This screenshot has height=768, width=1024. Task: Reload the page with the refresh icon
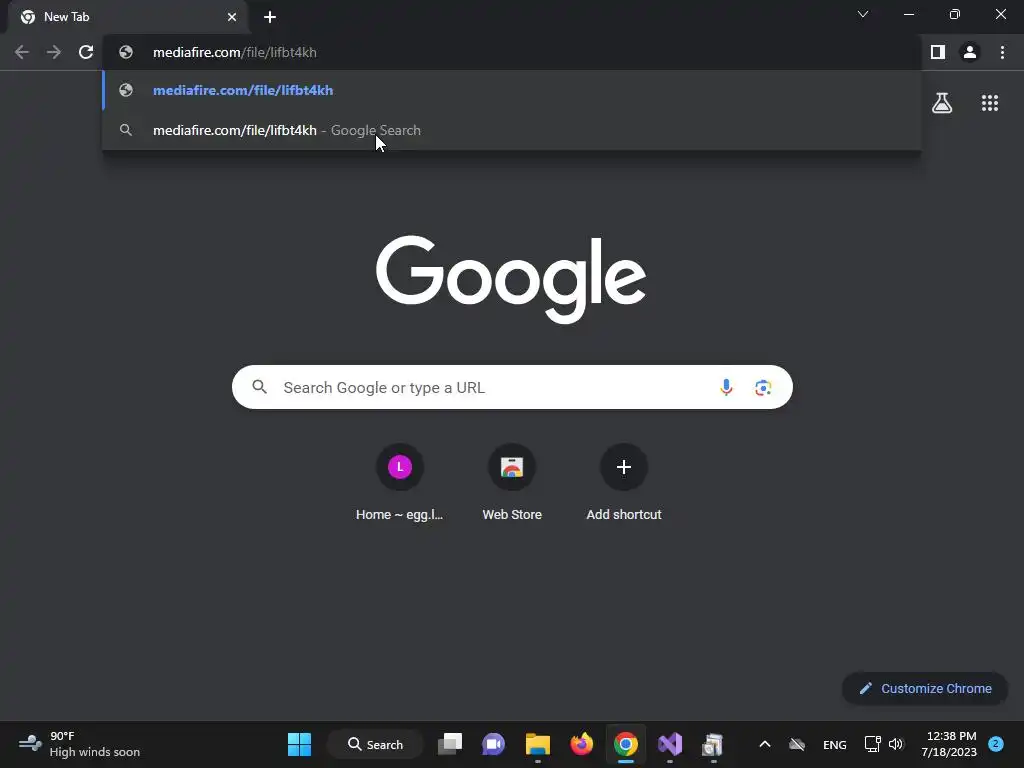pyautogui.click(x=86, y=52)
